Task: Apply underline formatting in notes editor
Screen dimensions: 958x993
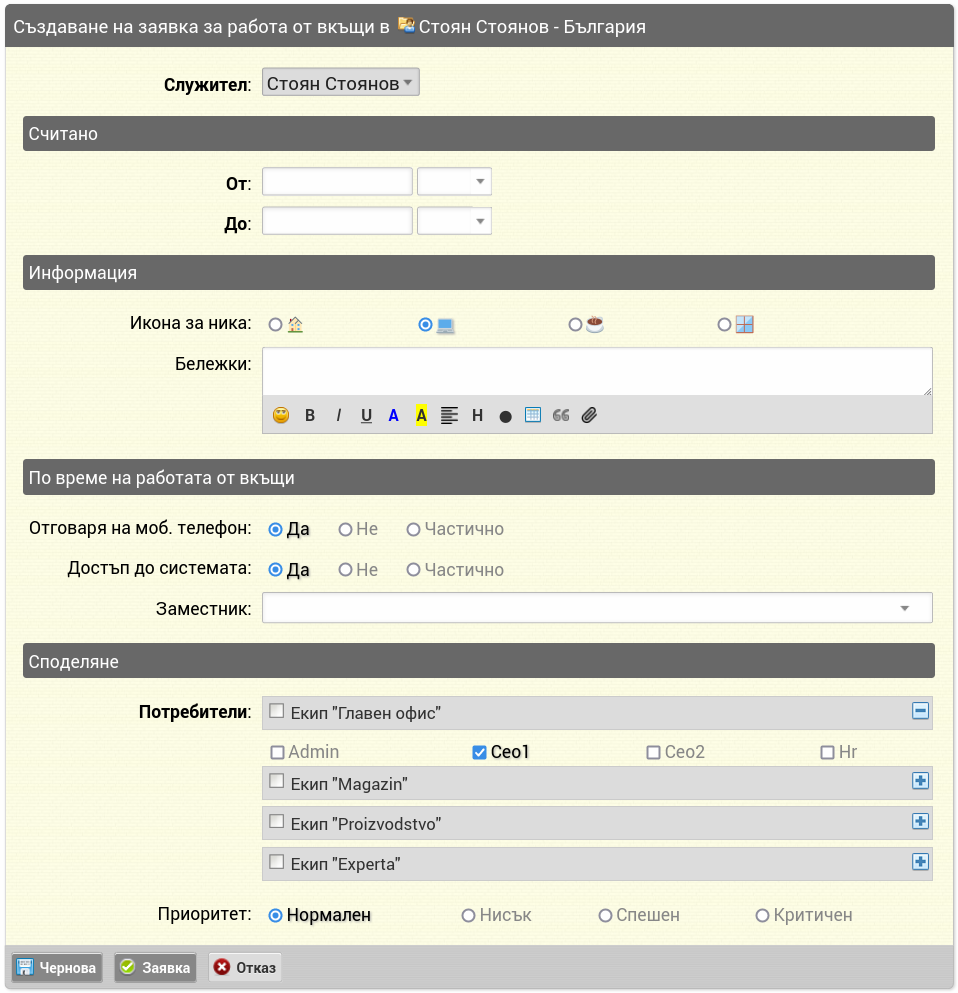Action: pyautogui.click(x=366, y=415)
